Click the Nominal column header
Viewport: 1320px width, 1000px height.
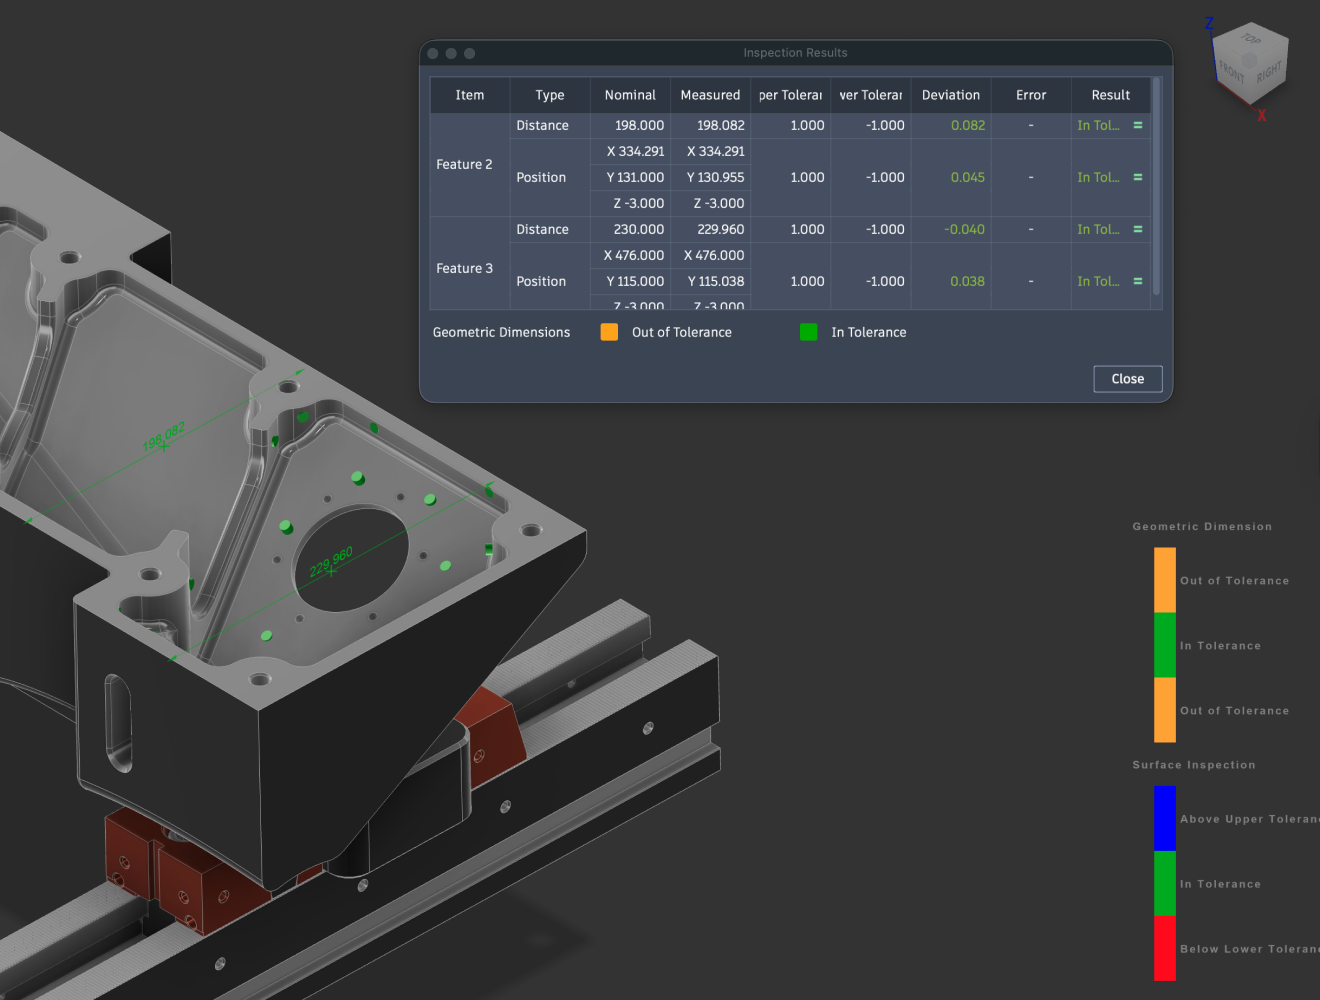[x=630, y=95]
